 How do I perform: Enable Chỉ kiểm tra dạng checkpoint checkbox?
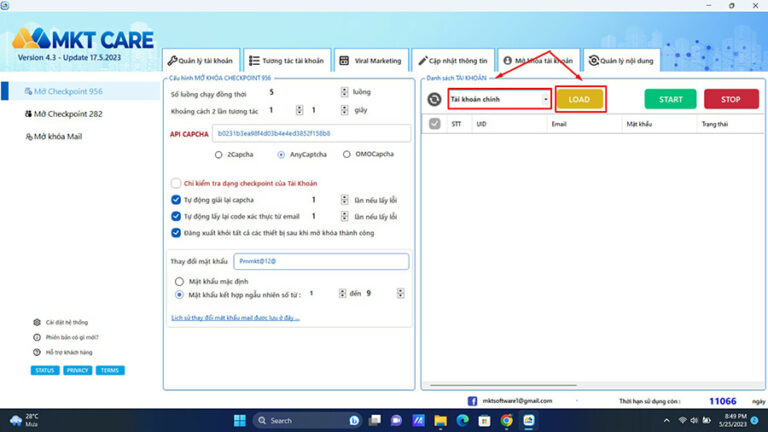click(176, 183)
